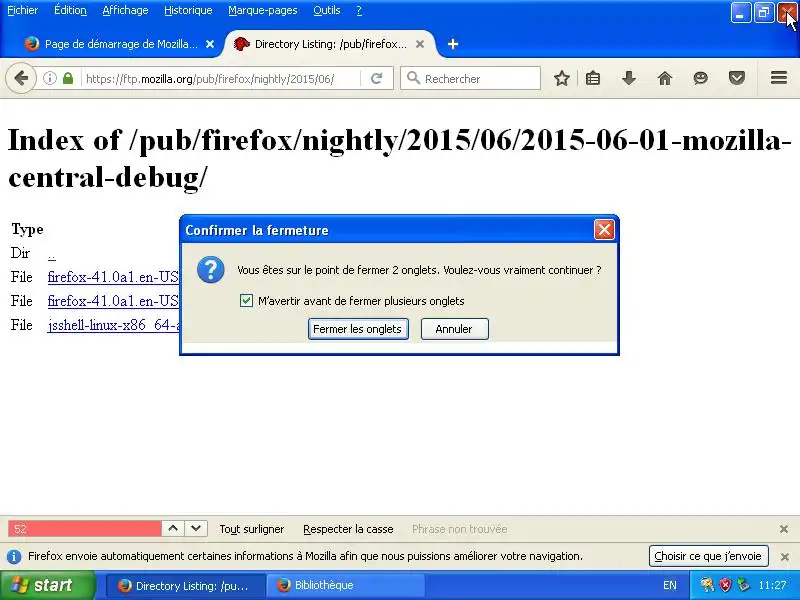Switch to Bibliothèque taskbar window

click(345, 585)
